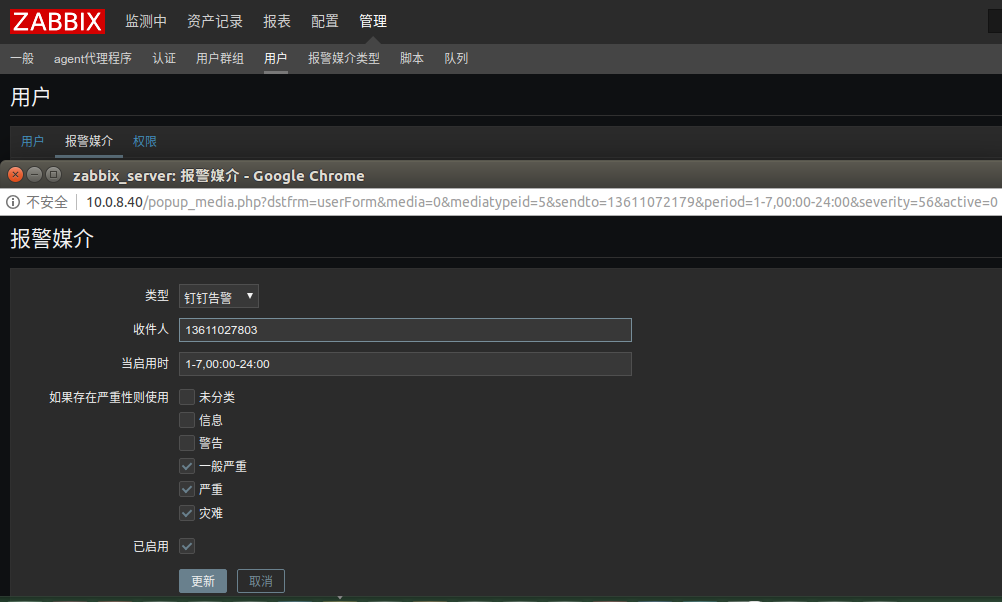Close the popup window with red button
This screenshot has width=1002, height=602.
(x=15, y=174)
